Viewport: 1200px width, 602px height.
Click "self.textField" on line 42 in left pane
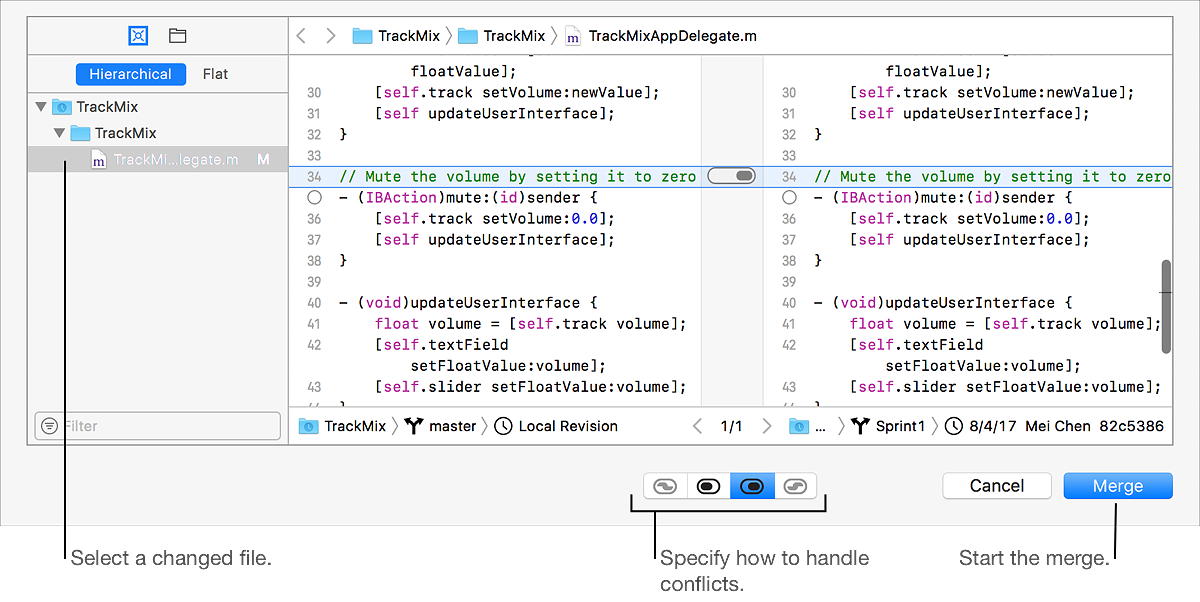coord(446,345)
